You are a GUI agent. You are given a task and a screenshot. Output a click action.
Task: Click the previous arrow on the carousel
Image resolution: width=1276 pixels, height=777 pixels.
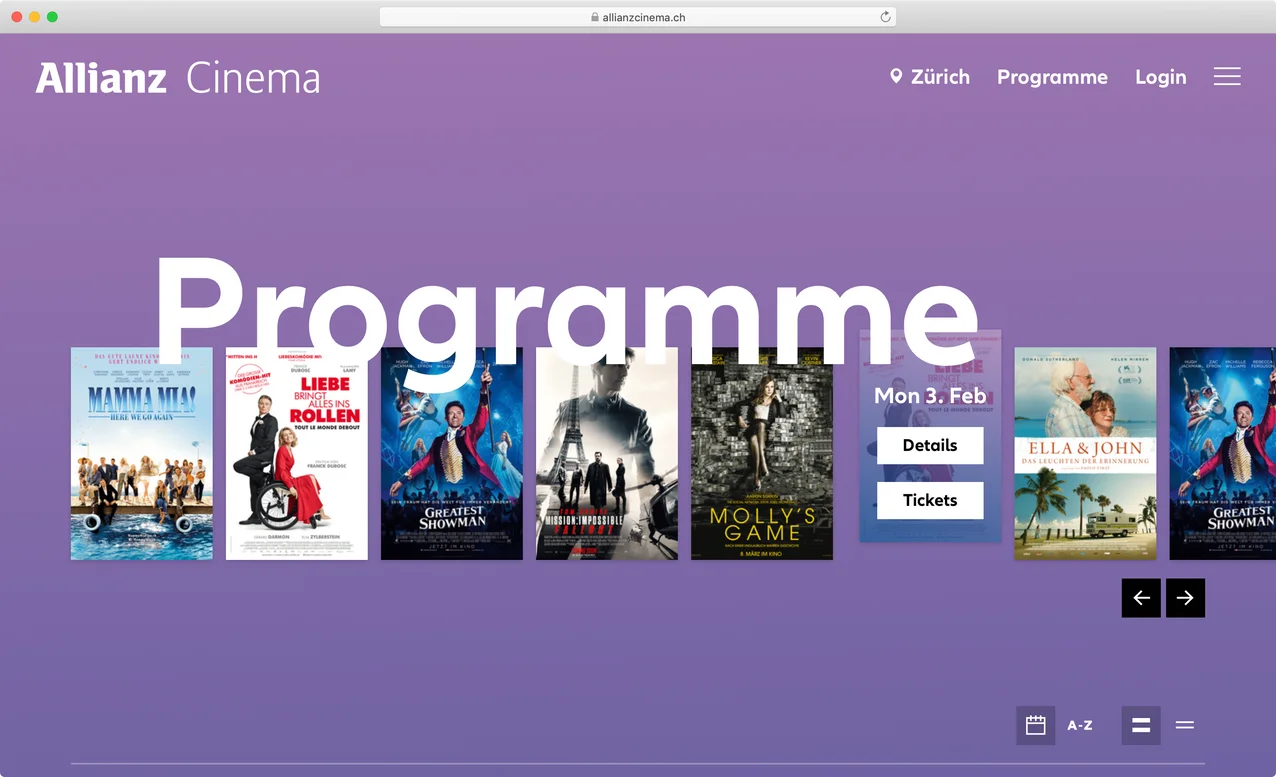1141,598
